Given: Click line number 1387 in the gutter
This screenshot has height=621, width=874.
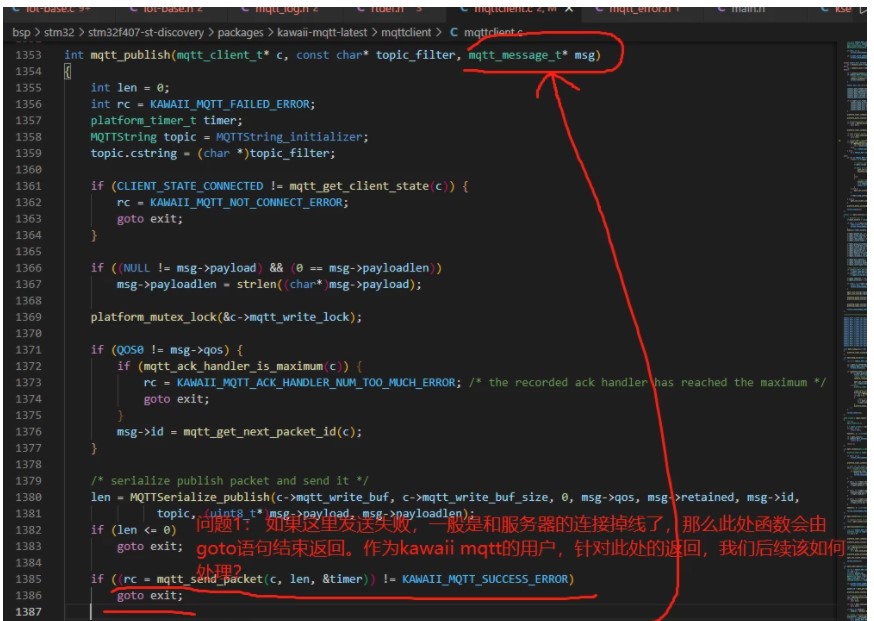Looking at the screenshot, I should point(28,612).
